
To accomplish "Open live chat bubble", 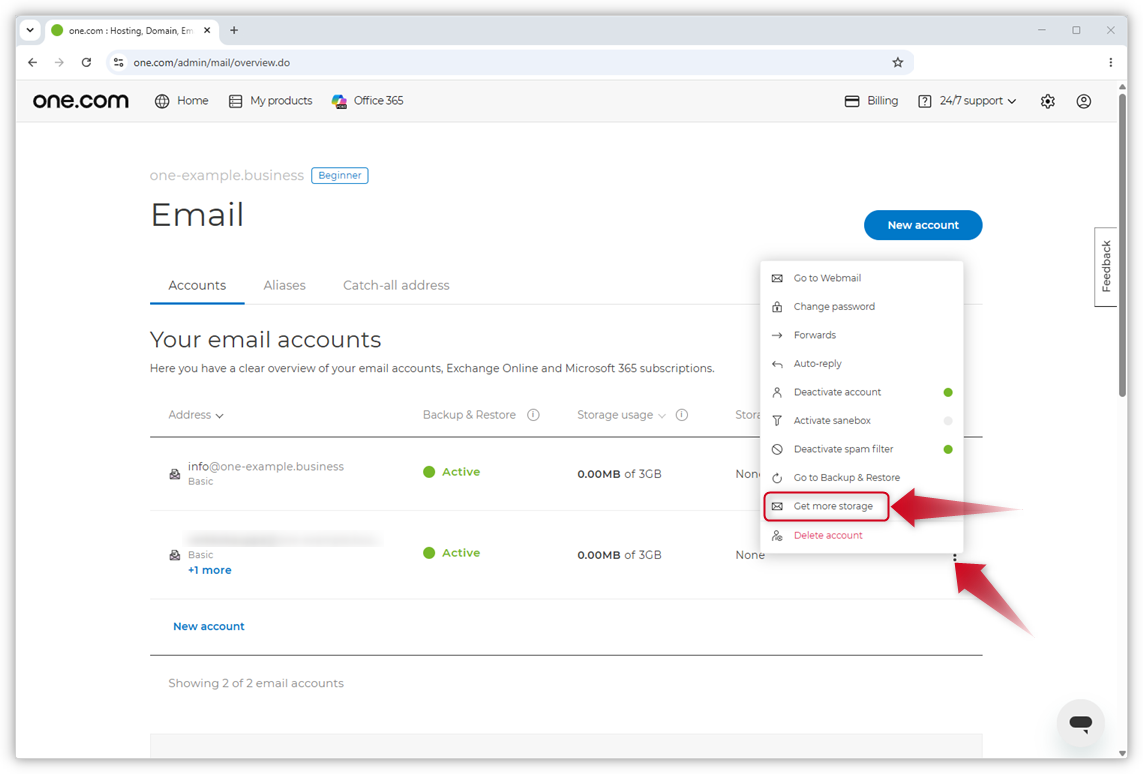I will tap(1080, 723).
